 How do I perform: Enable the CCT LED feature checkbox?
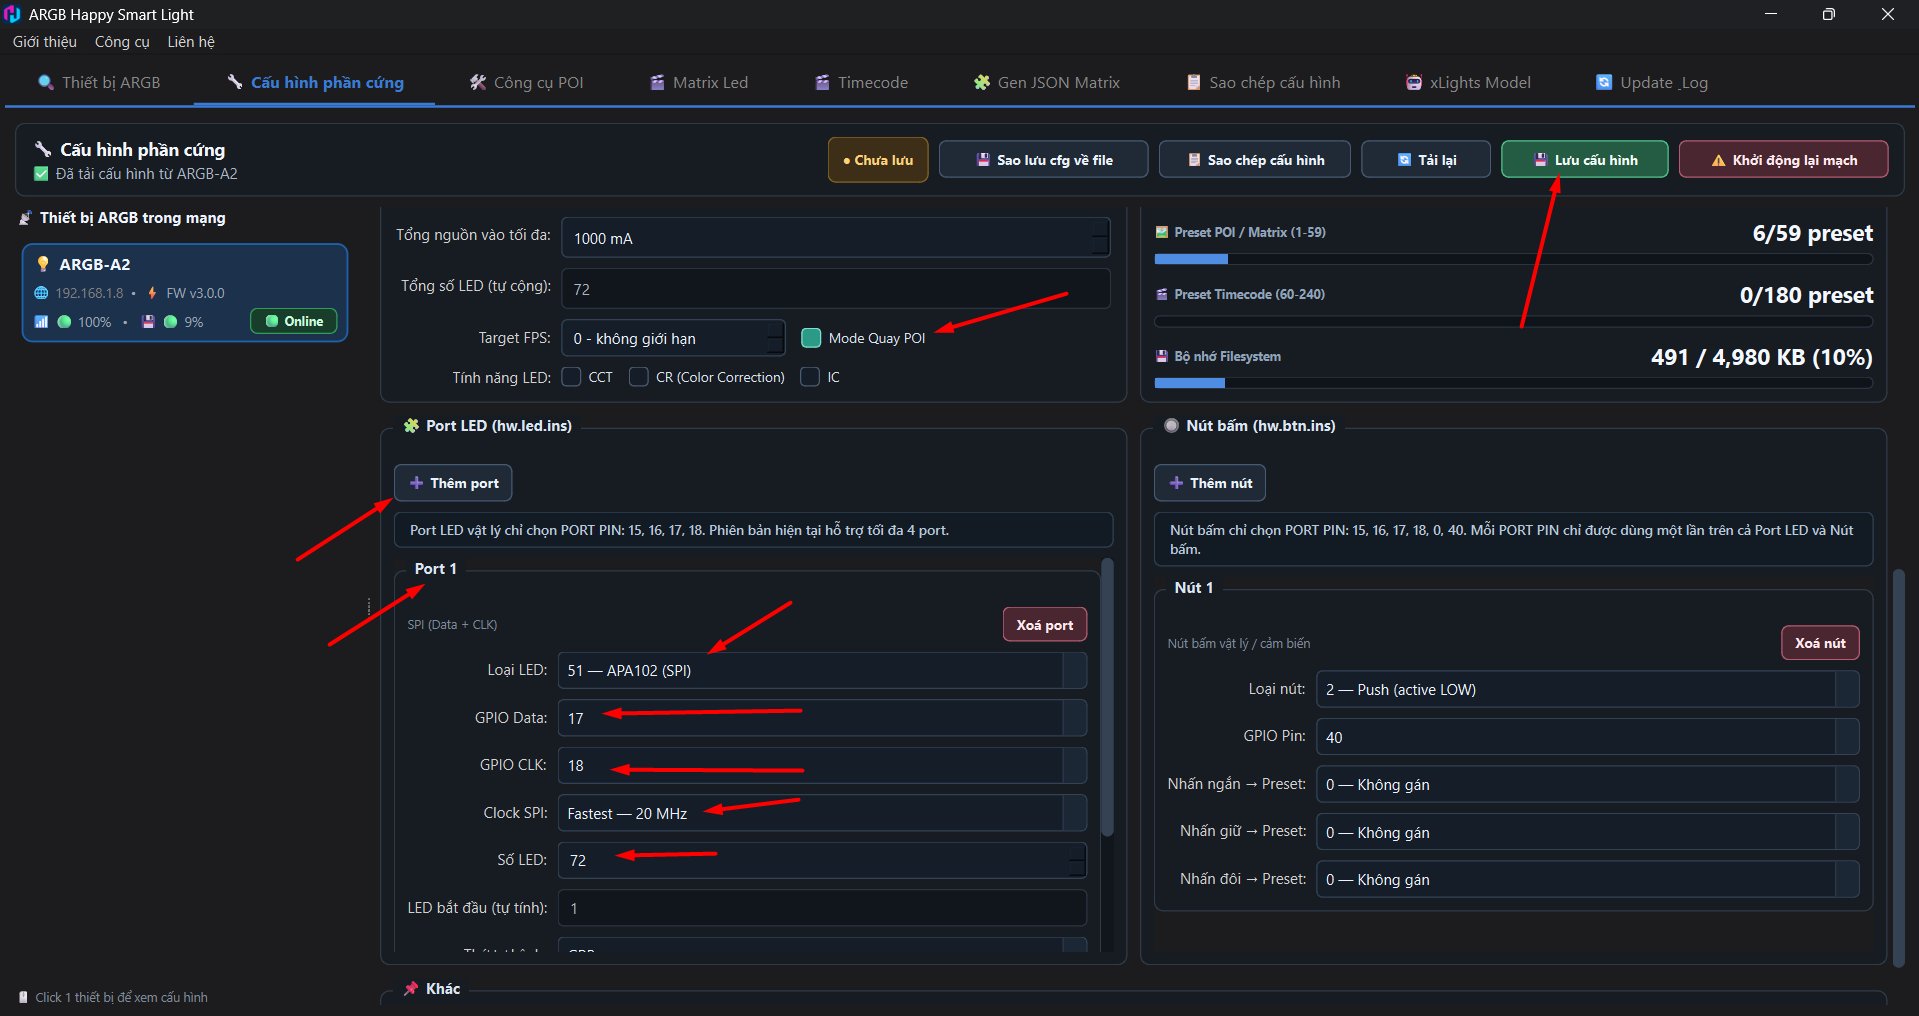(572, 377)
